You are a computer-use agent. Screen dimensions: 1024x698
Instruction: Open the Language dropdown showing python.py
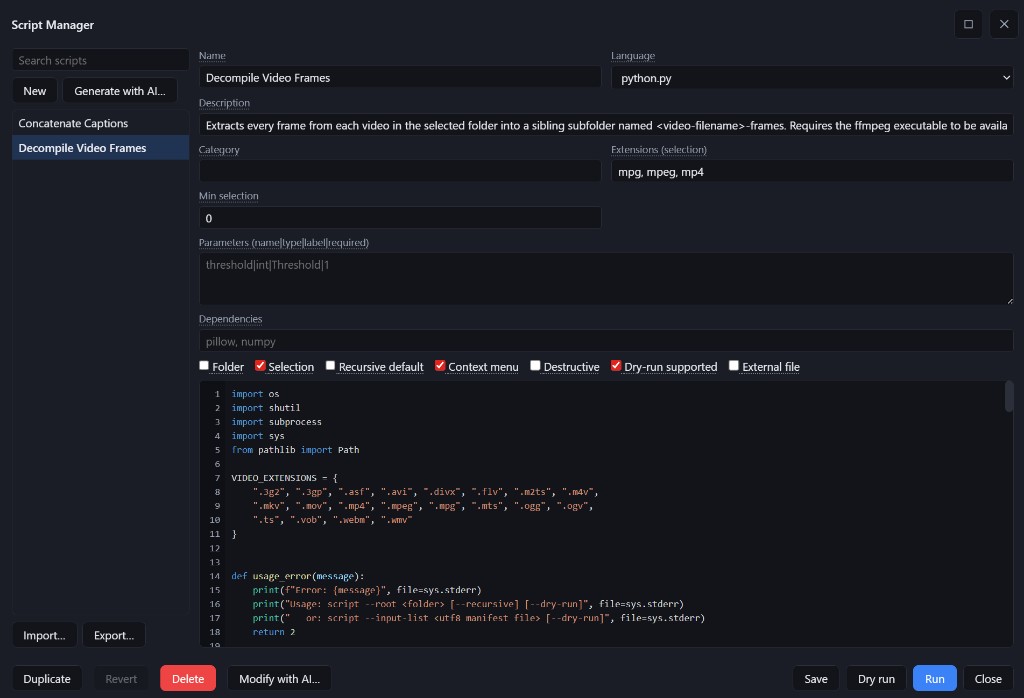(x=812, y=78)
